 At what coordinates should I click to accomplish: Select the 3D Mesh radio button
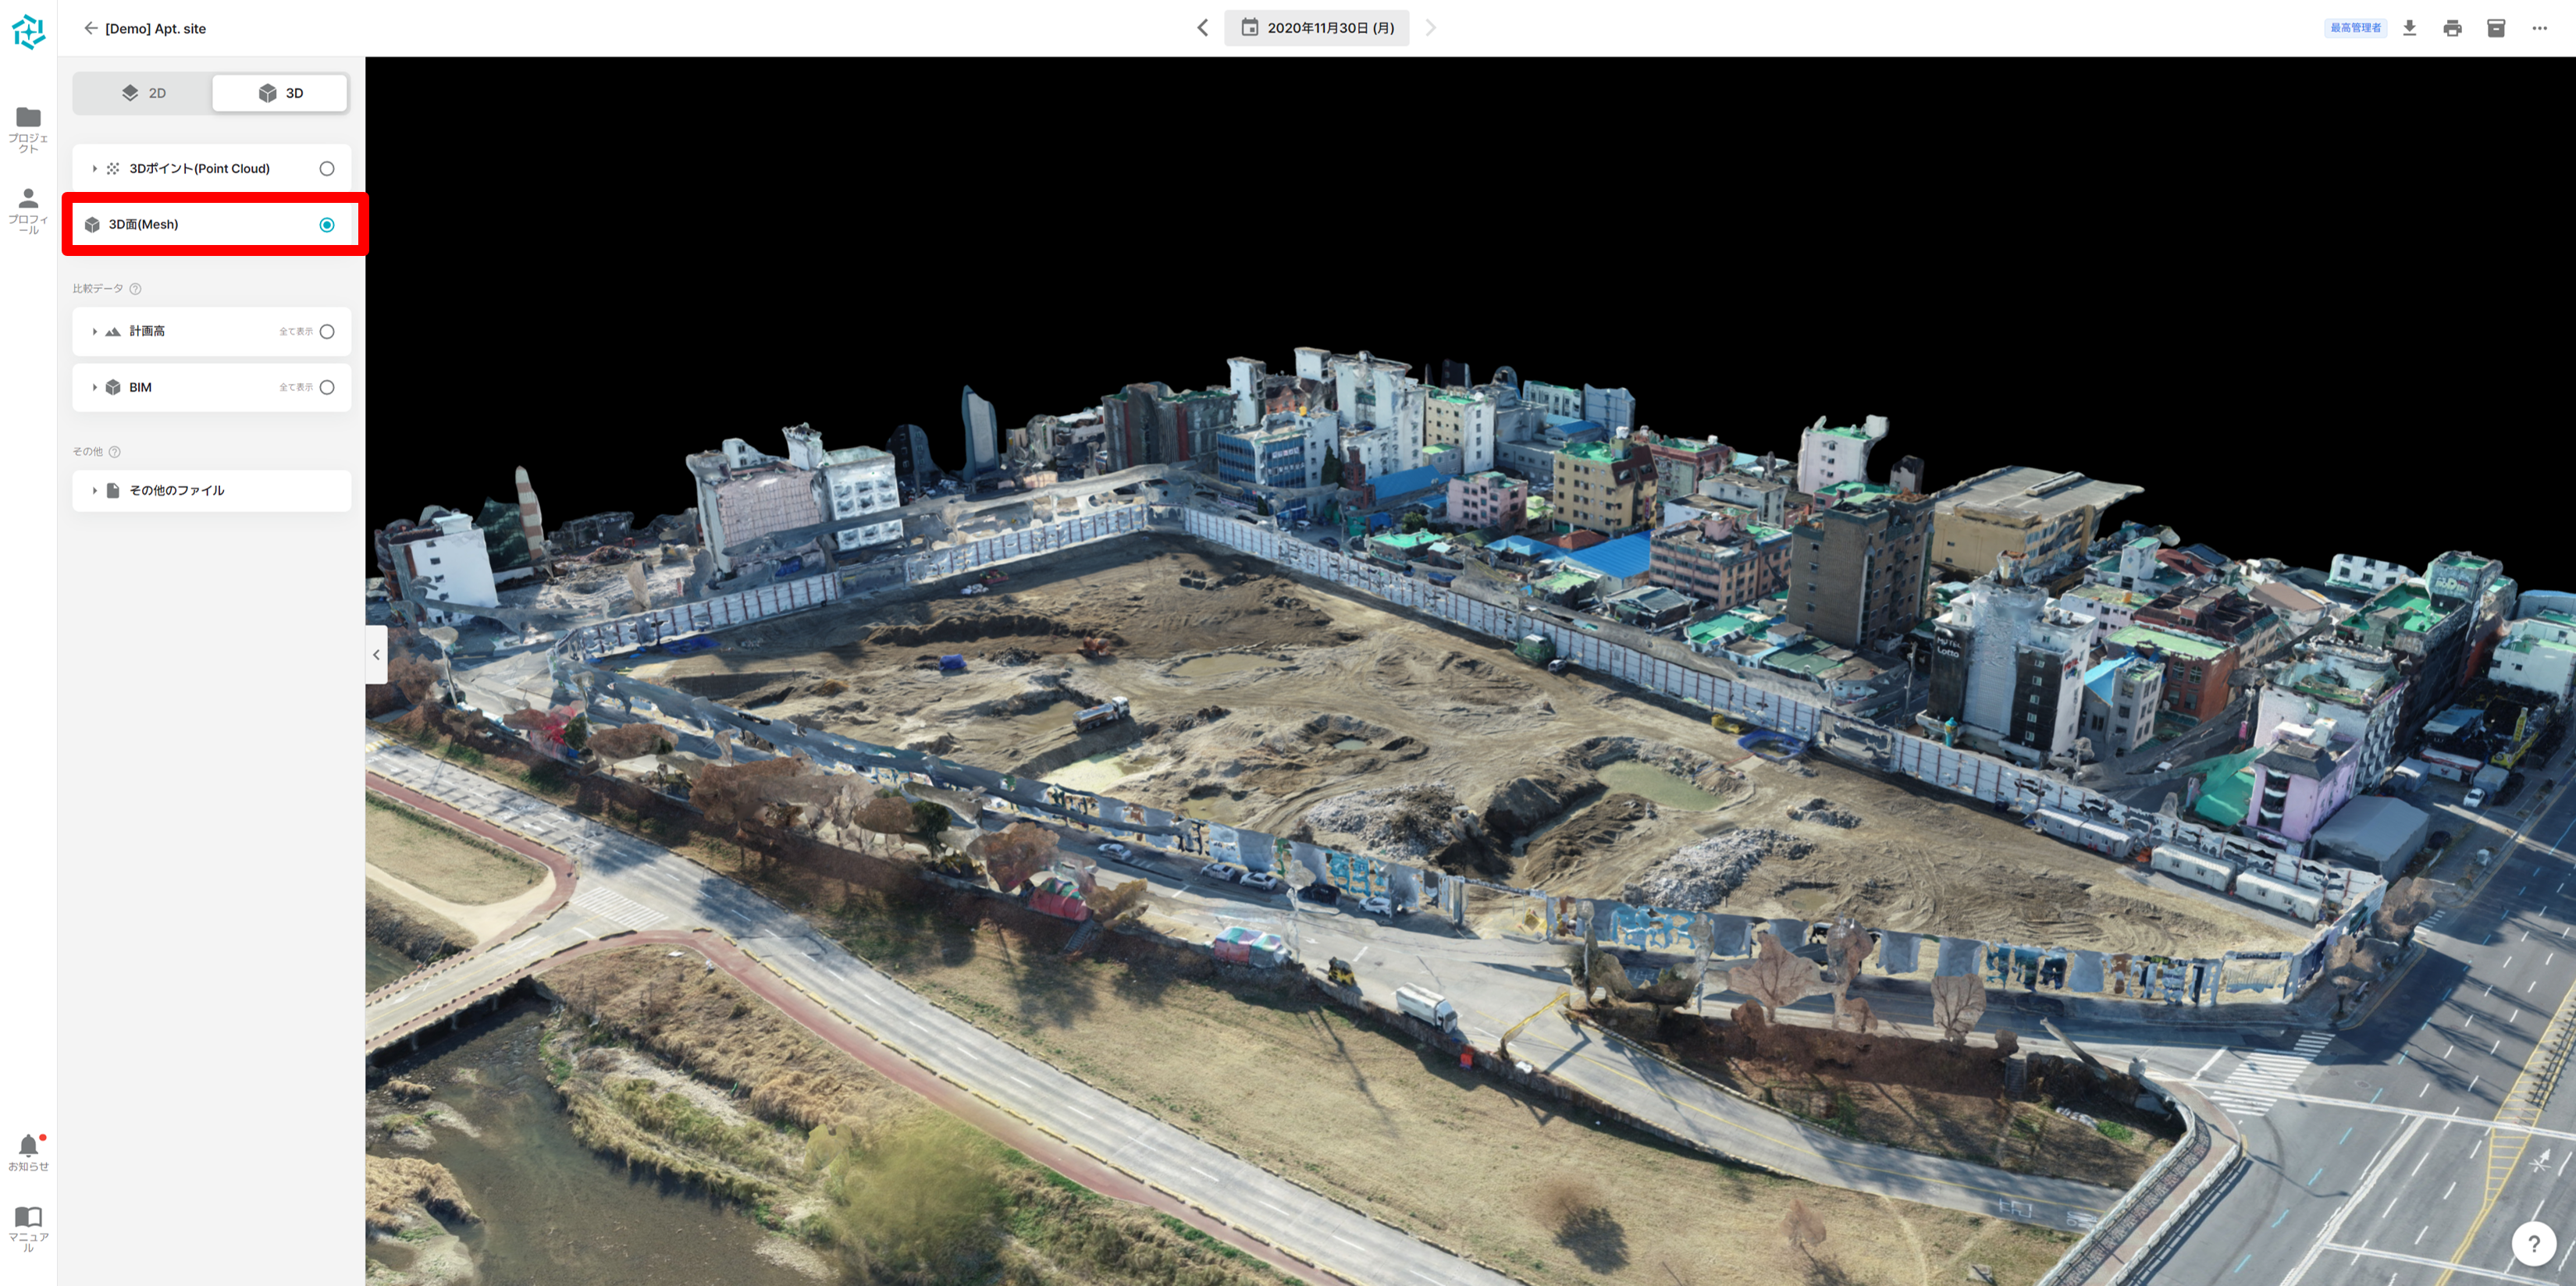327,225
